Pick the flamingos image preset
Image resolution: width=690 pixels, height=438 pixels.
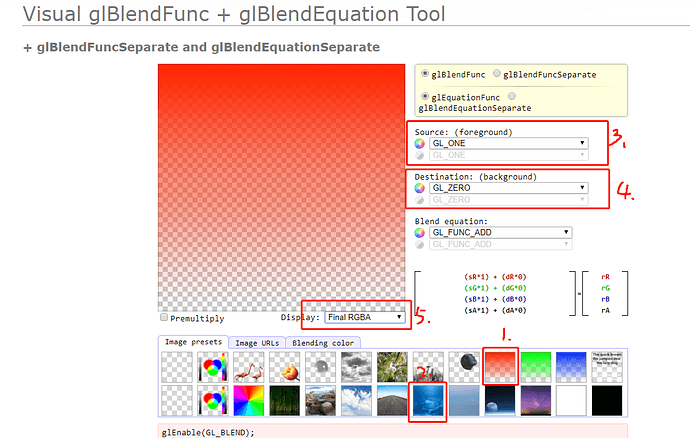pos(249,367)
